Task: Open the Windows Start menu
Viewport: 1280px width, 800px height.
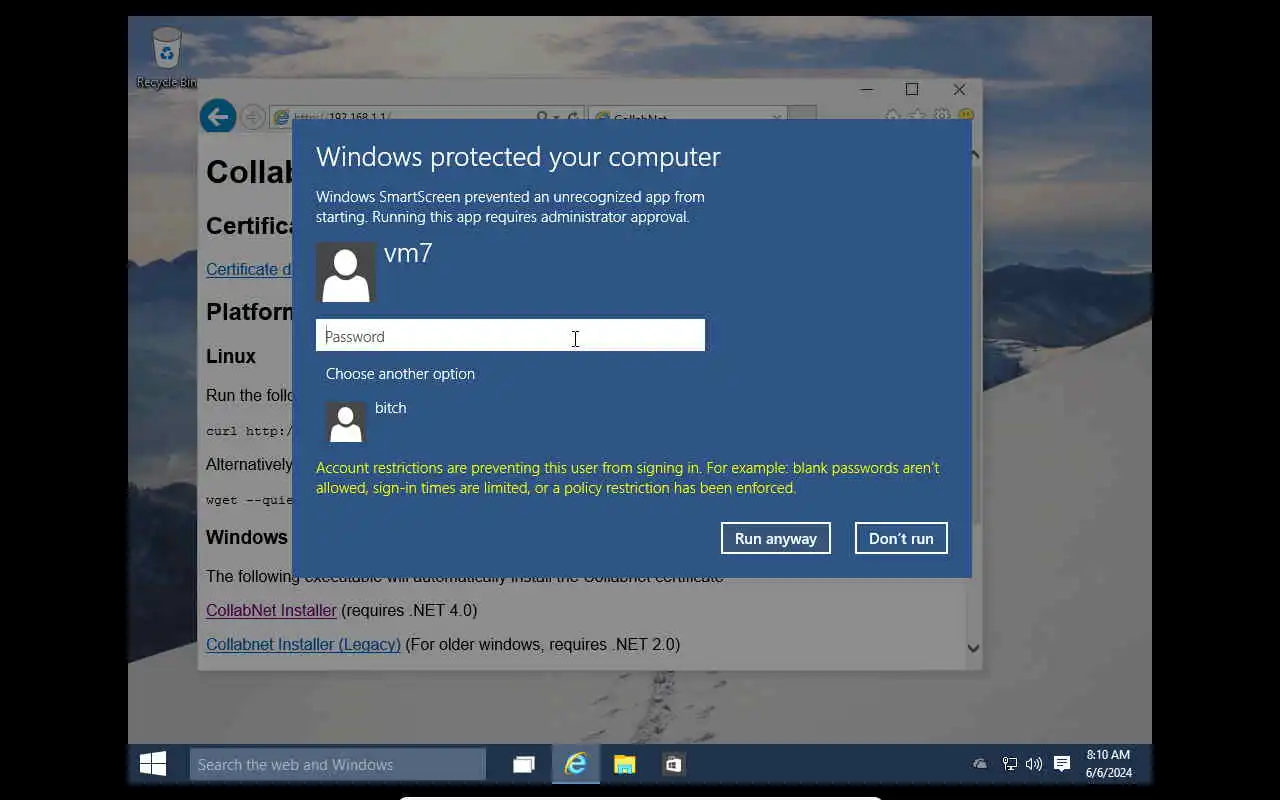Action: [153, 764]
